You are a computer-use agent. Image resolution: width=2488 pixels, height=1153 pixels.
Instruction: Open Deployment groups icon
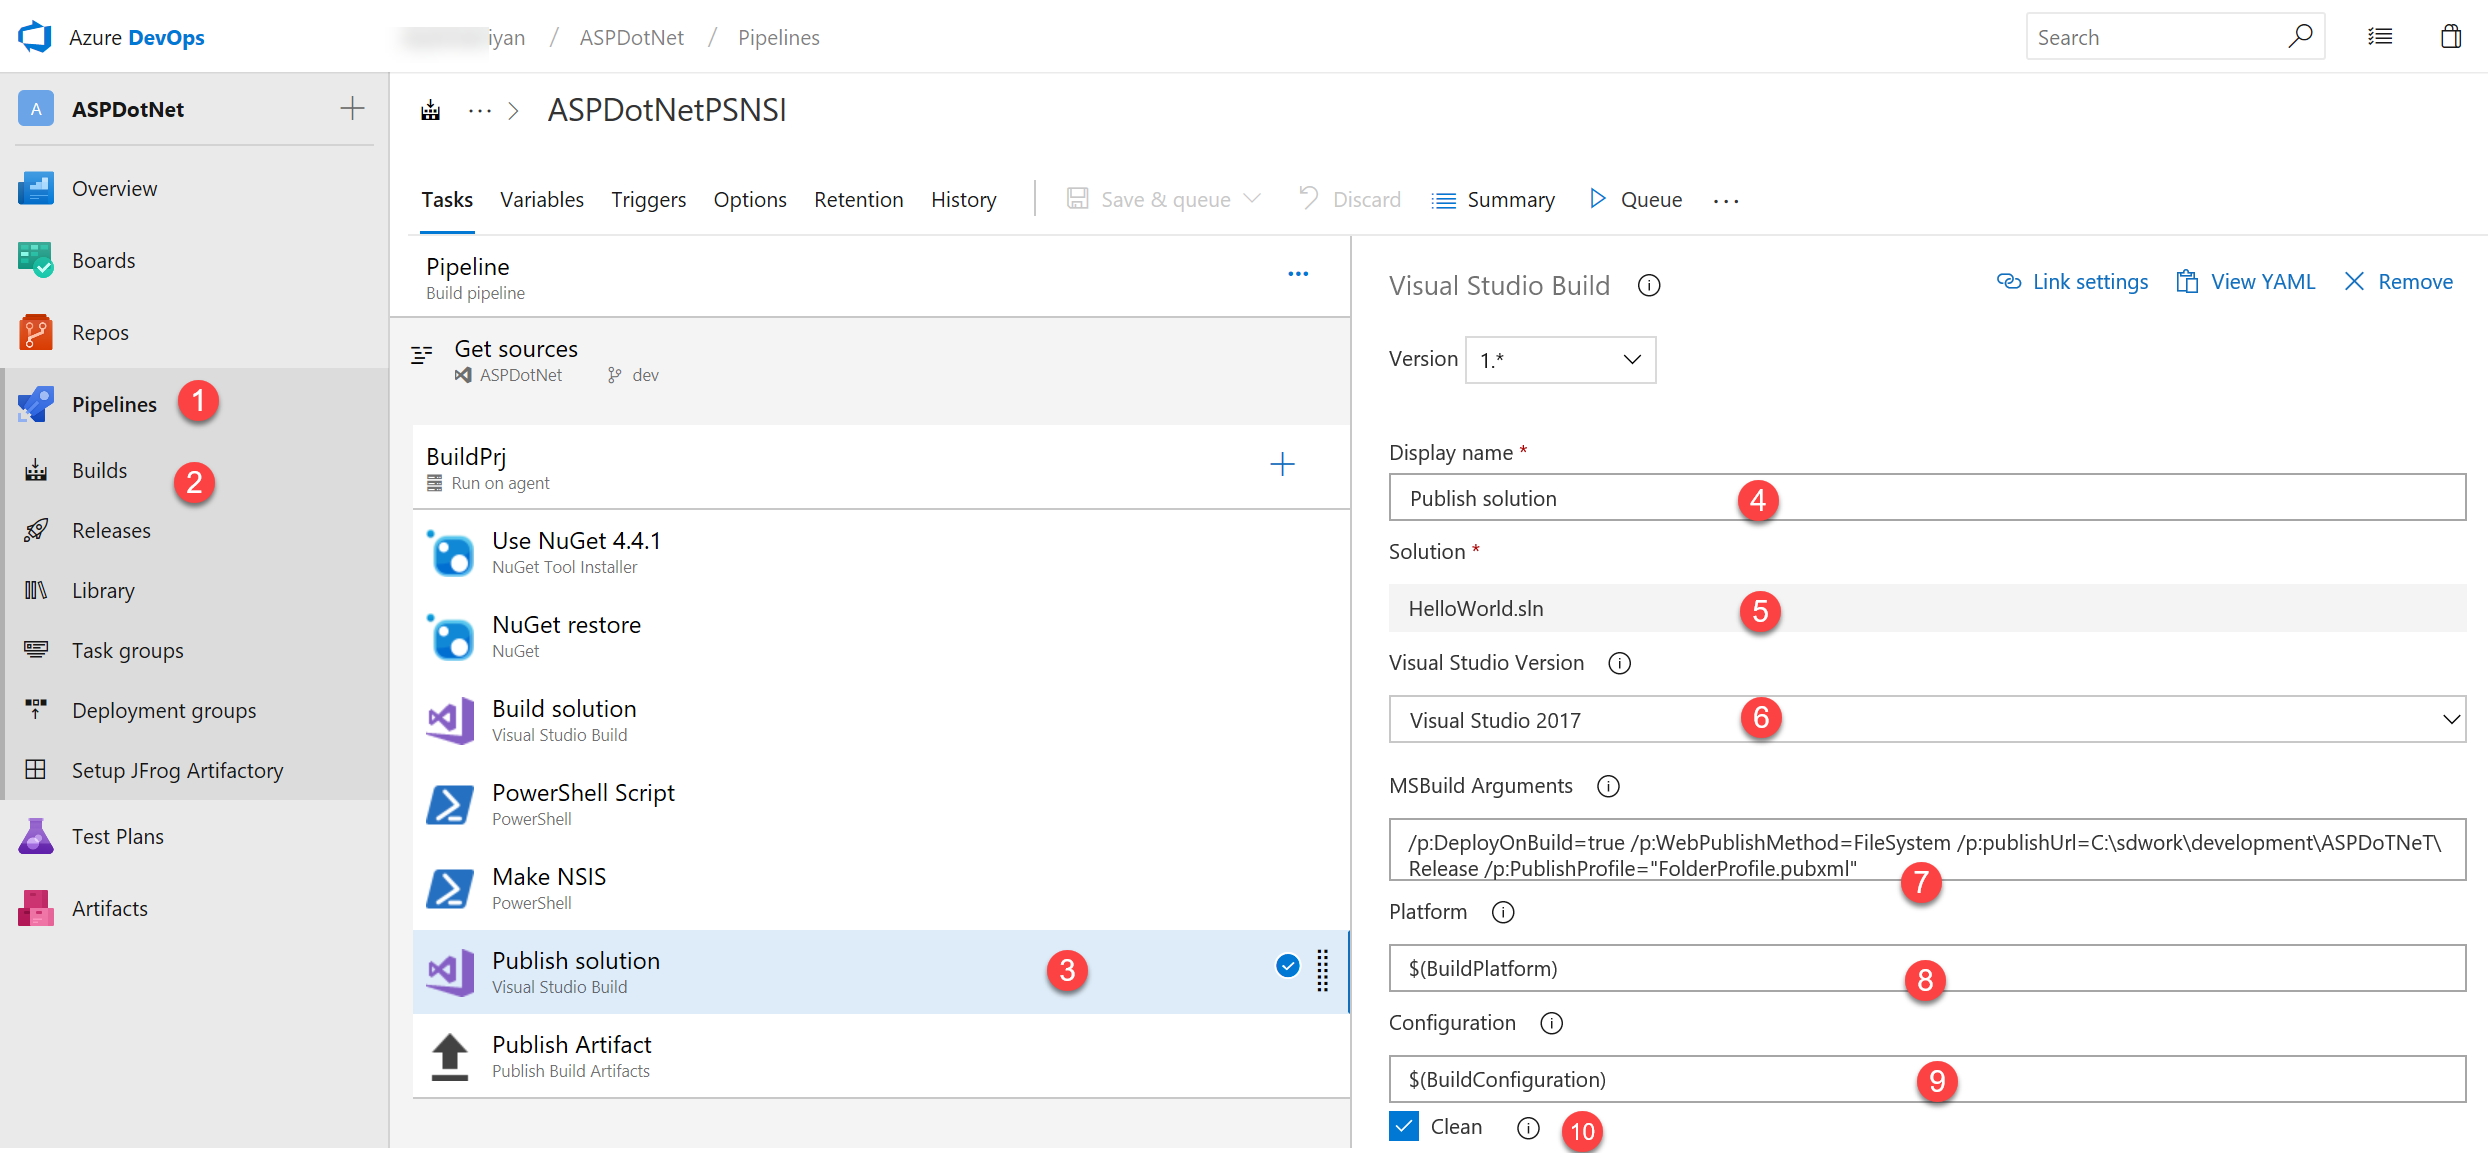coord(36,710)
